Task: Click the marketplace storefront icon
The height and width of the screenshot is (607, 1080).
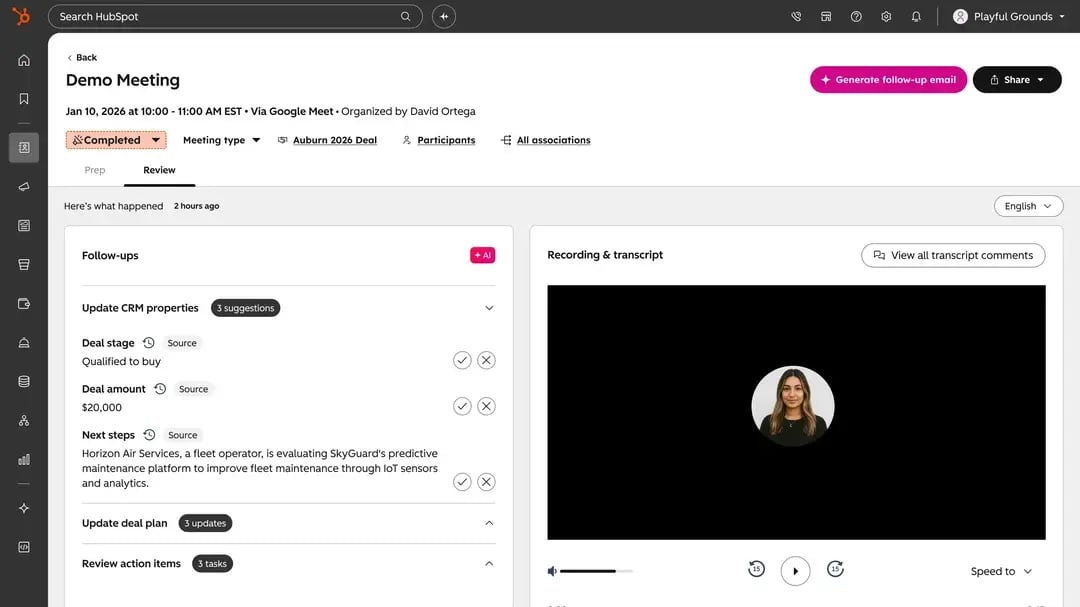Action: (x=826, y=17)
